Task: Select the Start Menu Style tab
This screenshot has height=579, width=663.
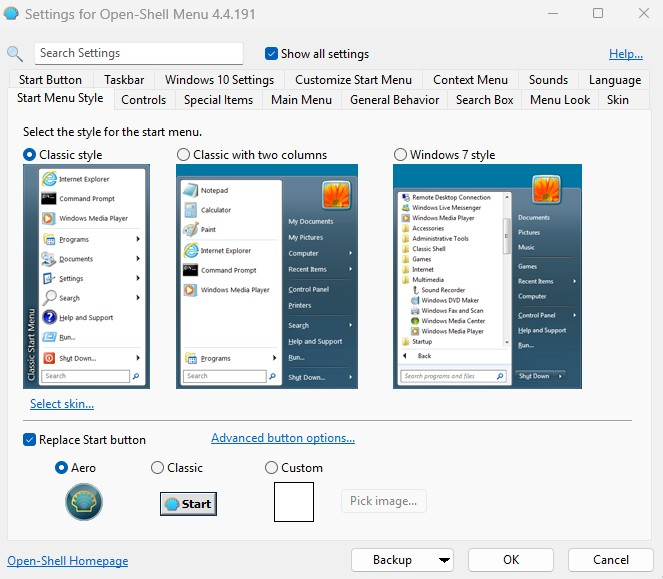Action: 60,98
